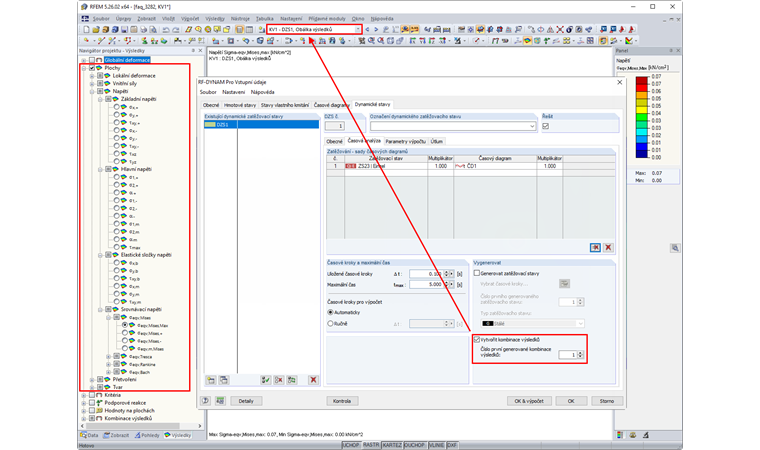Toggle the Řešit checkbox

pyautogui.click(x=546, y=126)
